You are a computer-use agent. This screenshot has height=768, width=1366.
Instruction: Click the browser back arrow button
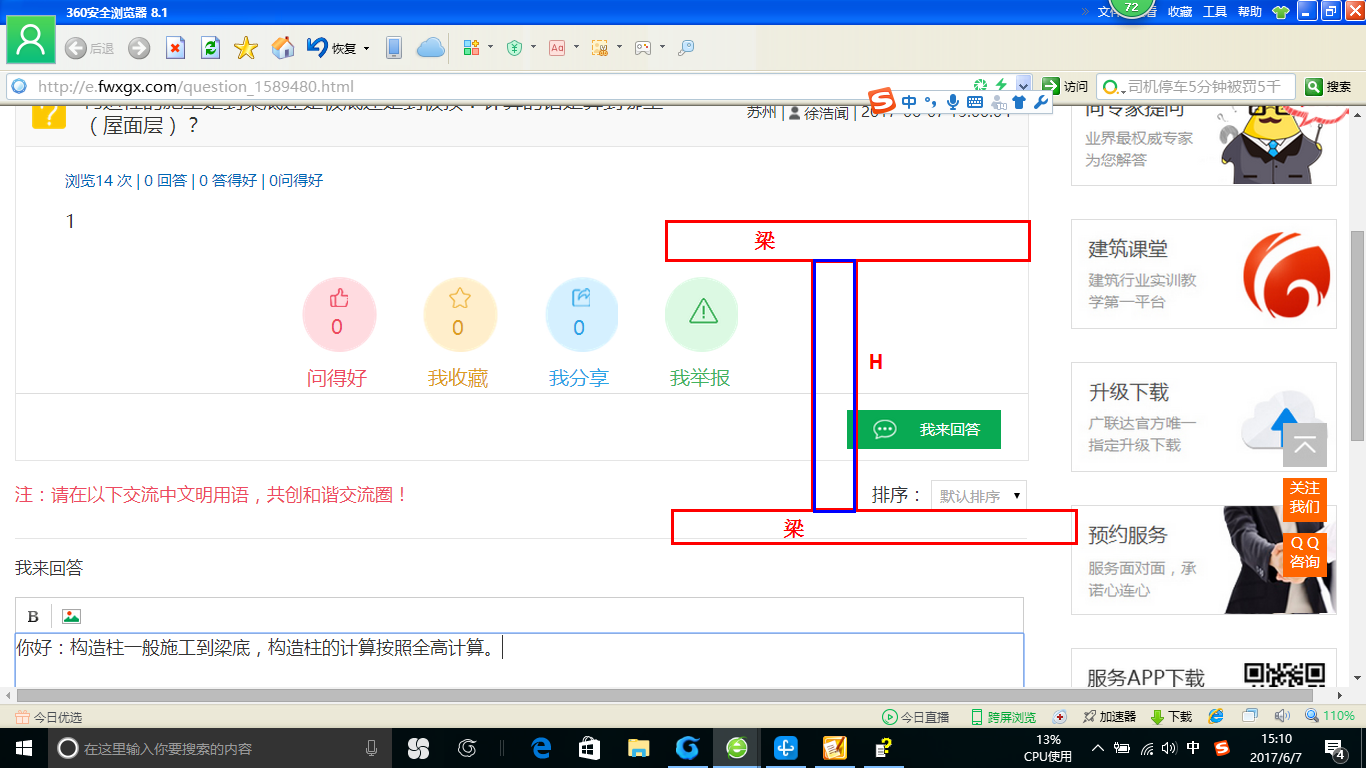click(x=75, y=48)
